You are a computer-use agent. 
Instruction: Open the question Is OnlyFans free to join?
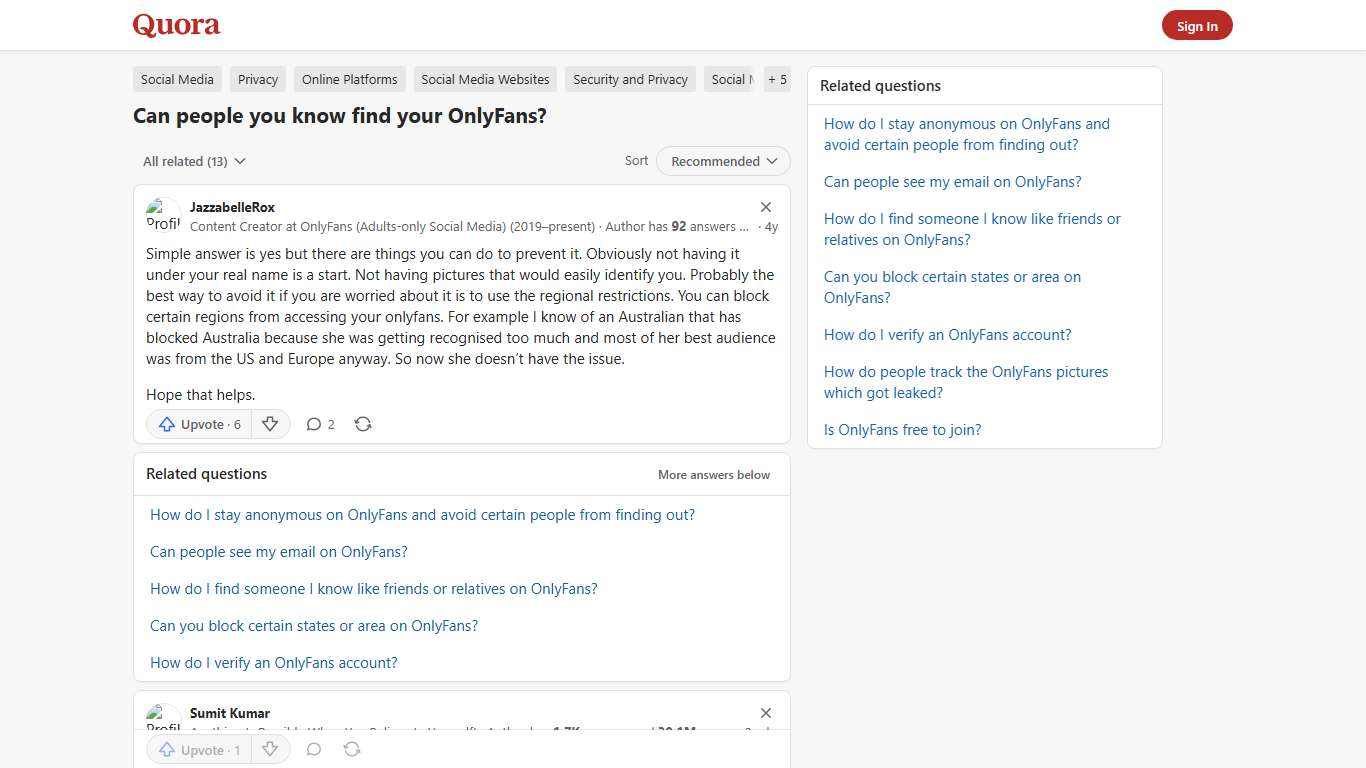pyautogui.click(x=902, y=429)
